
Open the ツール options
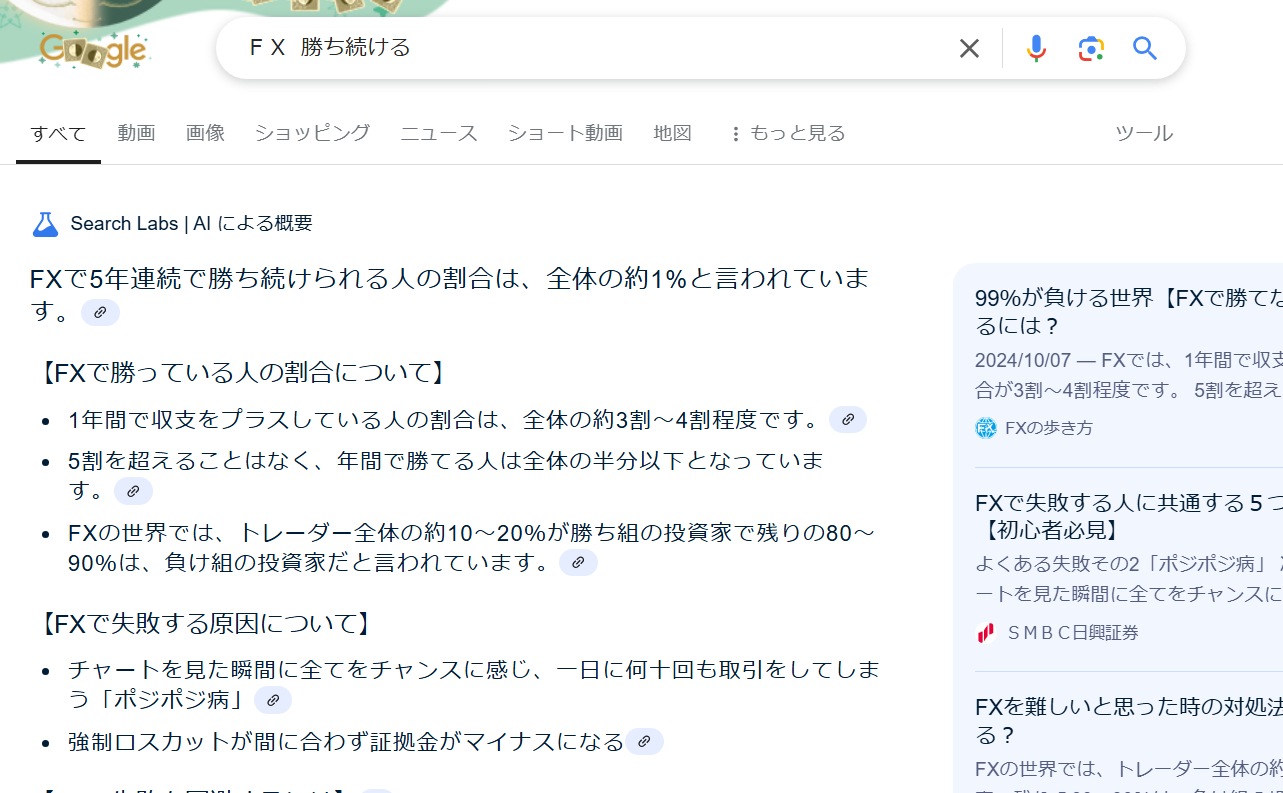coord(1144,132)
